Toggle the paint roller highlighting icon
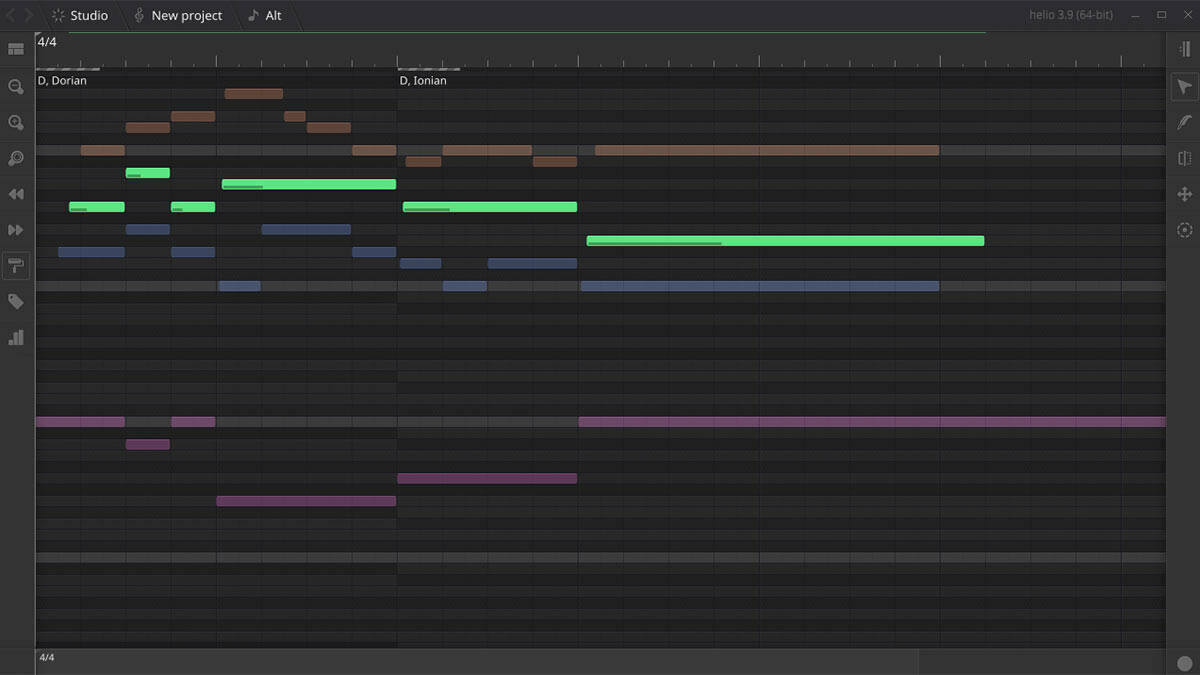This screenshot has height=675, width=1200. pos(16,266)
